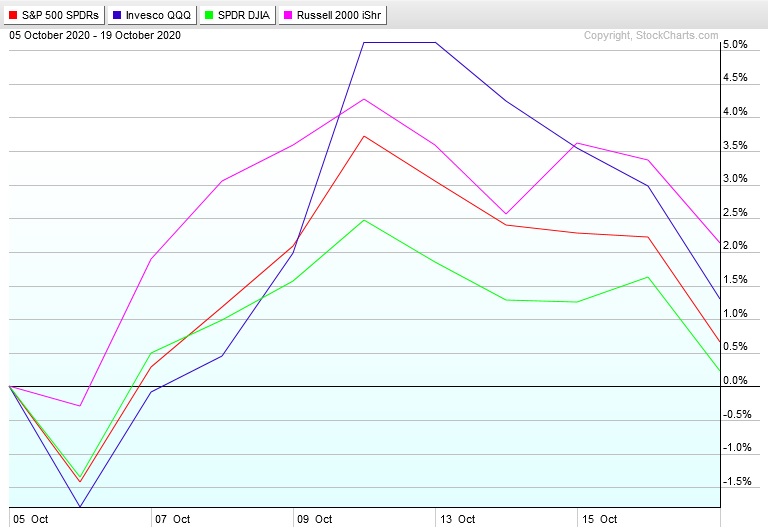Click the 05 Oct date label
The width and height of the screenshot is (768, 531).
30,519
